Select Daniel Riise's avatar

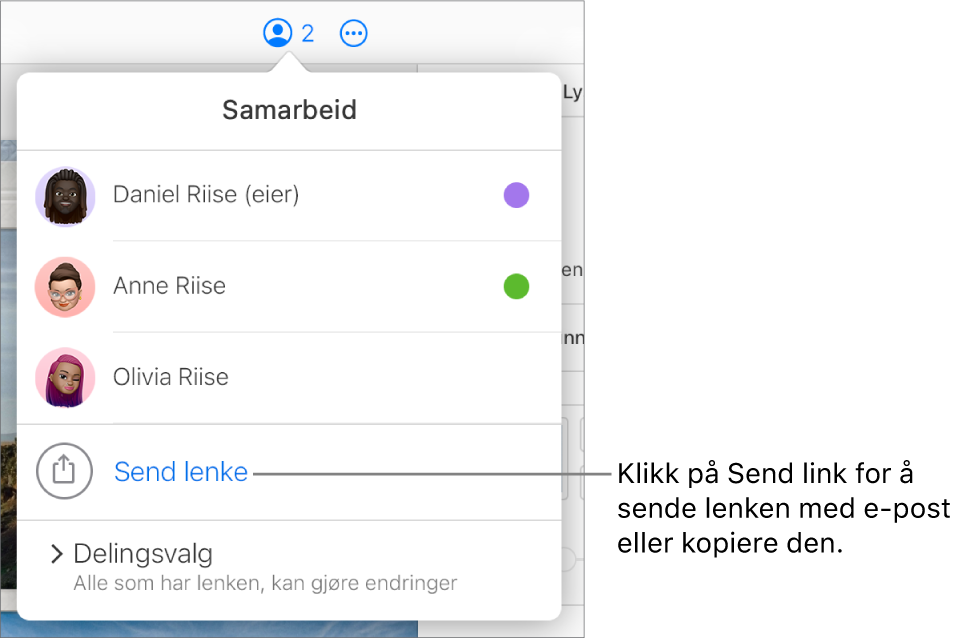64,196
